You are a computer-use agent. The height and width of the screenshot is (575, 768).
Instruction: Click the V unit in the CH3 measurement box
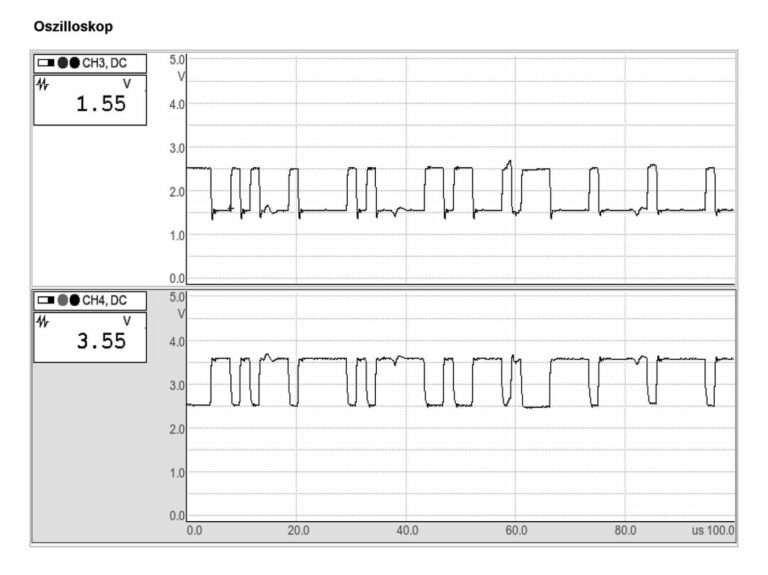pos(127,84)
